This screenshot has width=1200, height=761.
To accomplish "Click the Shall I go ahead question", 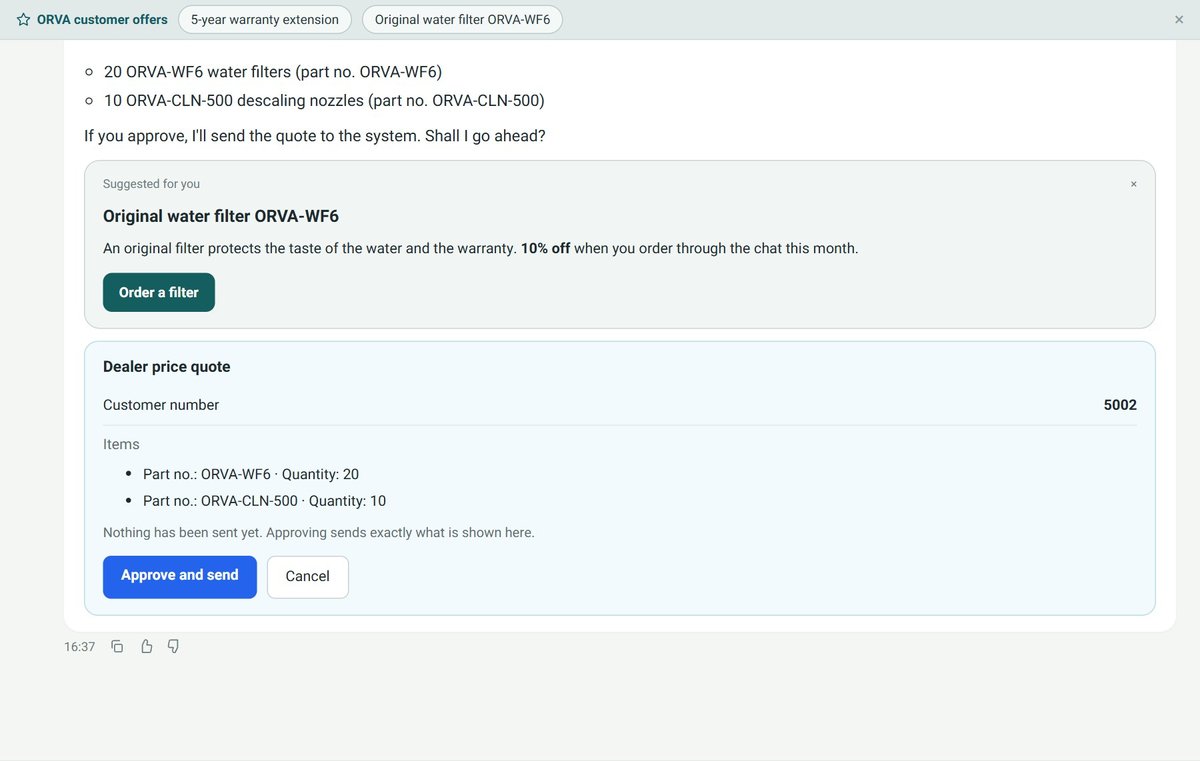I will tap(484, 136).
